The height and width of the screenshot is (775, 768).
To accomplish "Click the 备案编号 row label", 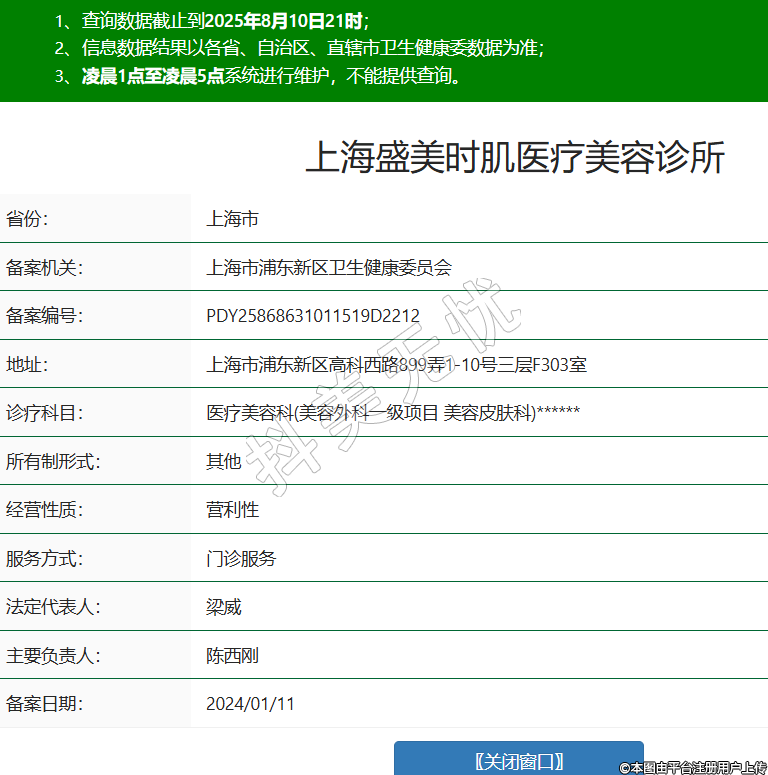I will (45, 316).
